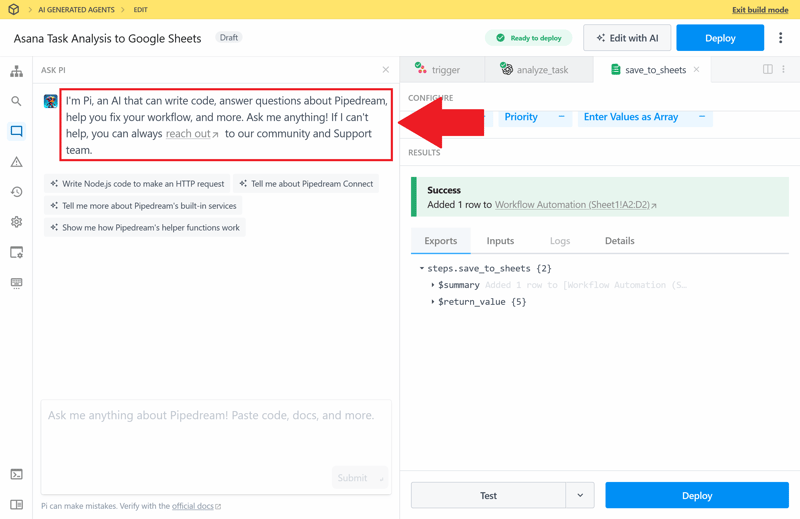
Task: Choose 'Tell me more about Pipedream's built-in services'
Action: [x=143, y=206]
